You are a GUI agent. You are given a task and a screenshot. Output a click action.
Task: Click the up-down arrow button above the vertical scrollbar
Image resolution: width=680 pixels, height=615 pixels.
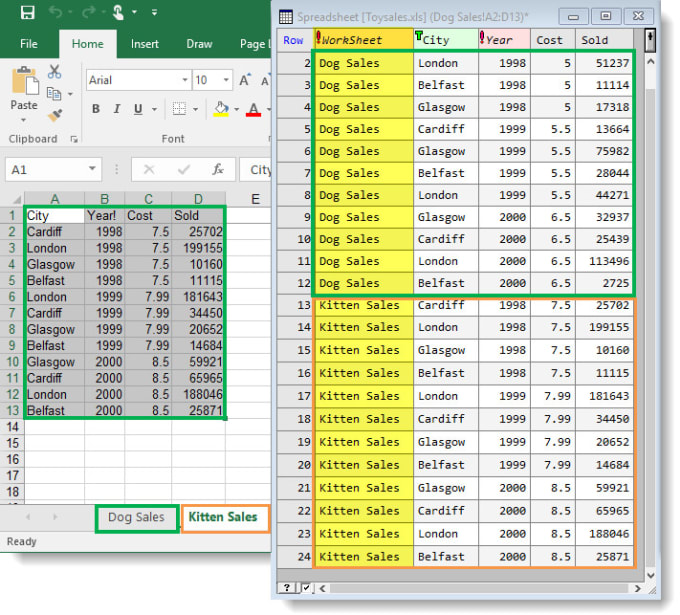click(x=650, y=40)
